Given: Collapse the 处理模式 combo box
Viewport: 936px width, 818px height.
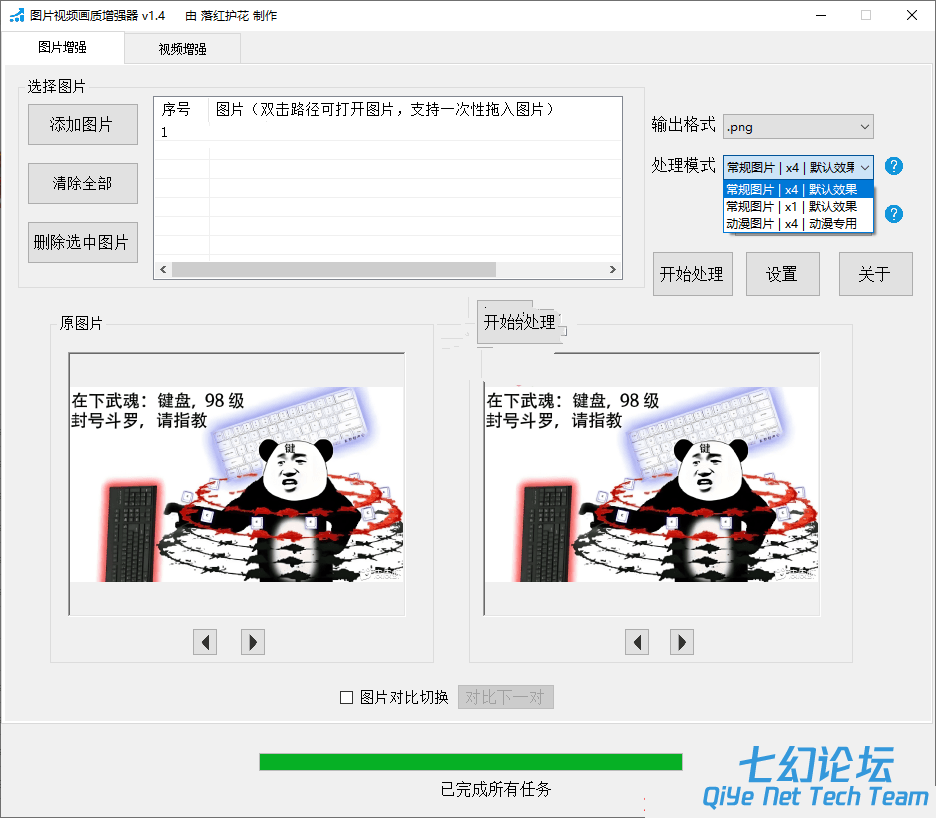Looking at the screenshot, I should tap(798, 167).
